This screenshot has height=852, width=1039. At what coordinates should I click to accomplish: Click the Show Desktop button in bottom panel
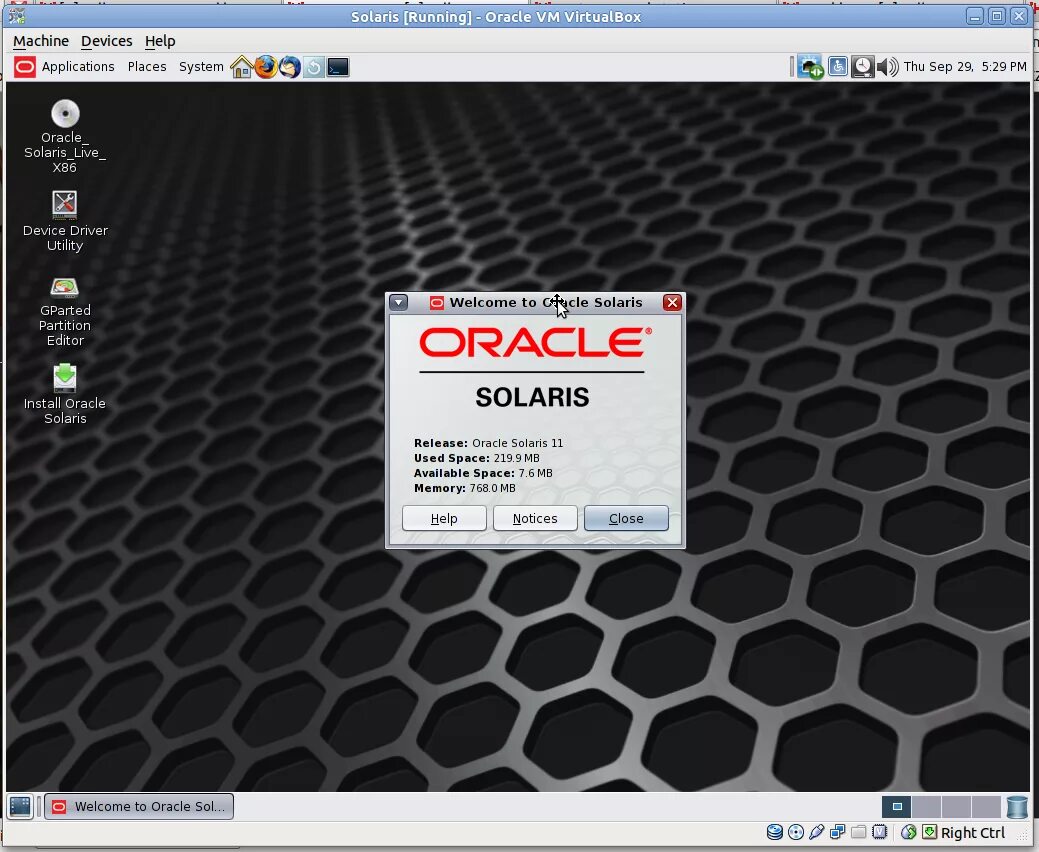[x=21, y=806]
